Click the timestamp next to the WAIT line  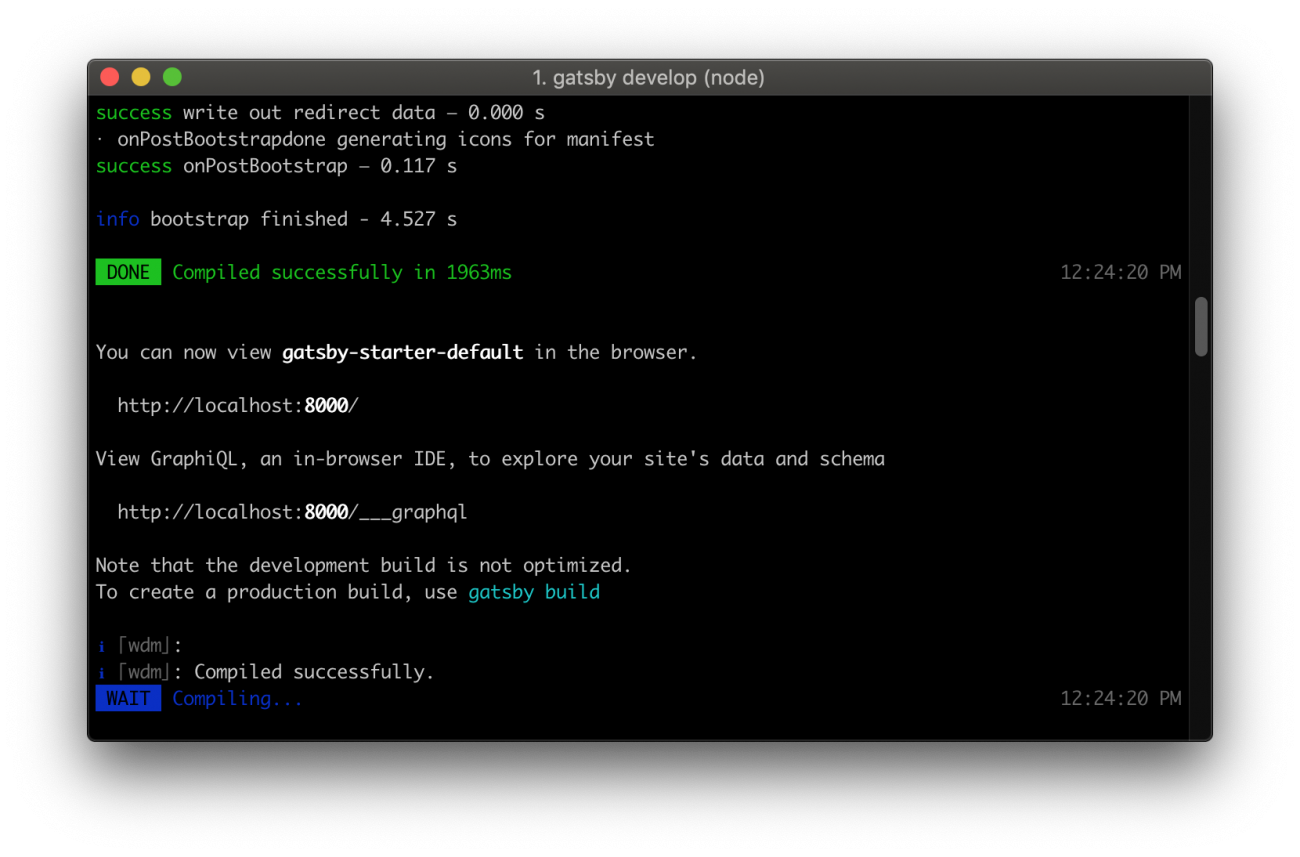[x=1121, y=698]
